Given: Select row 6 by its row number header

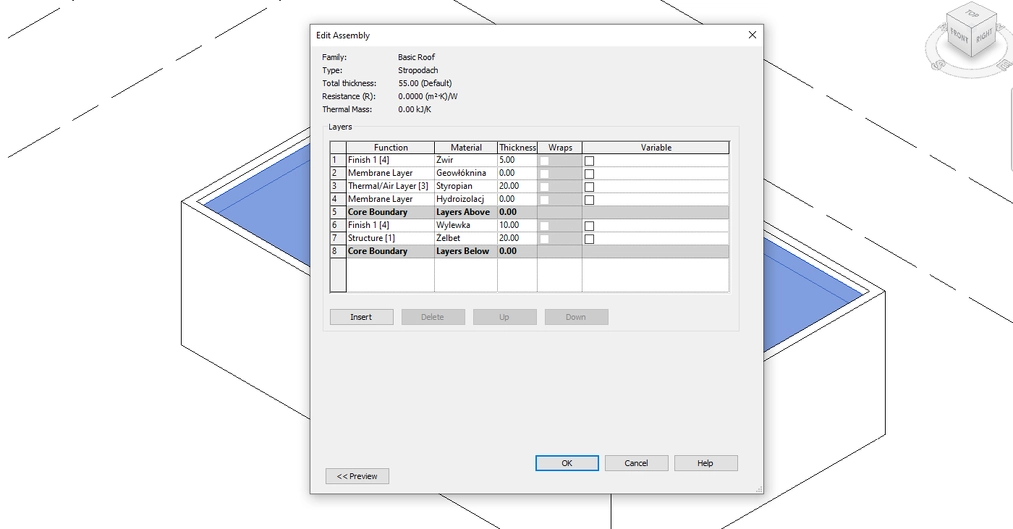Looking at the screenshot, I should [x=337, y=225].
